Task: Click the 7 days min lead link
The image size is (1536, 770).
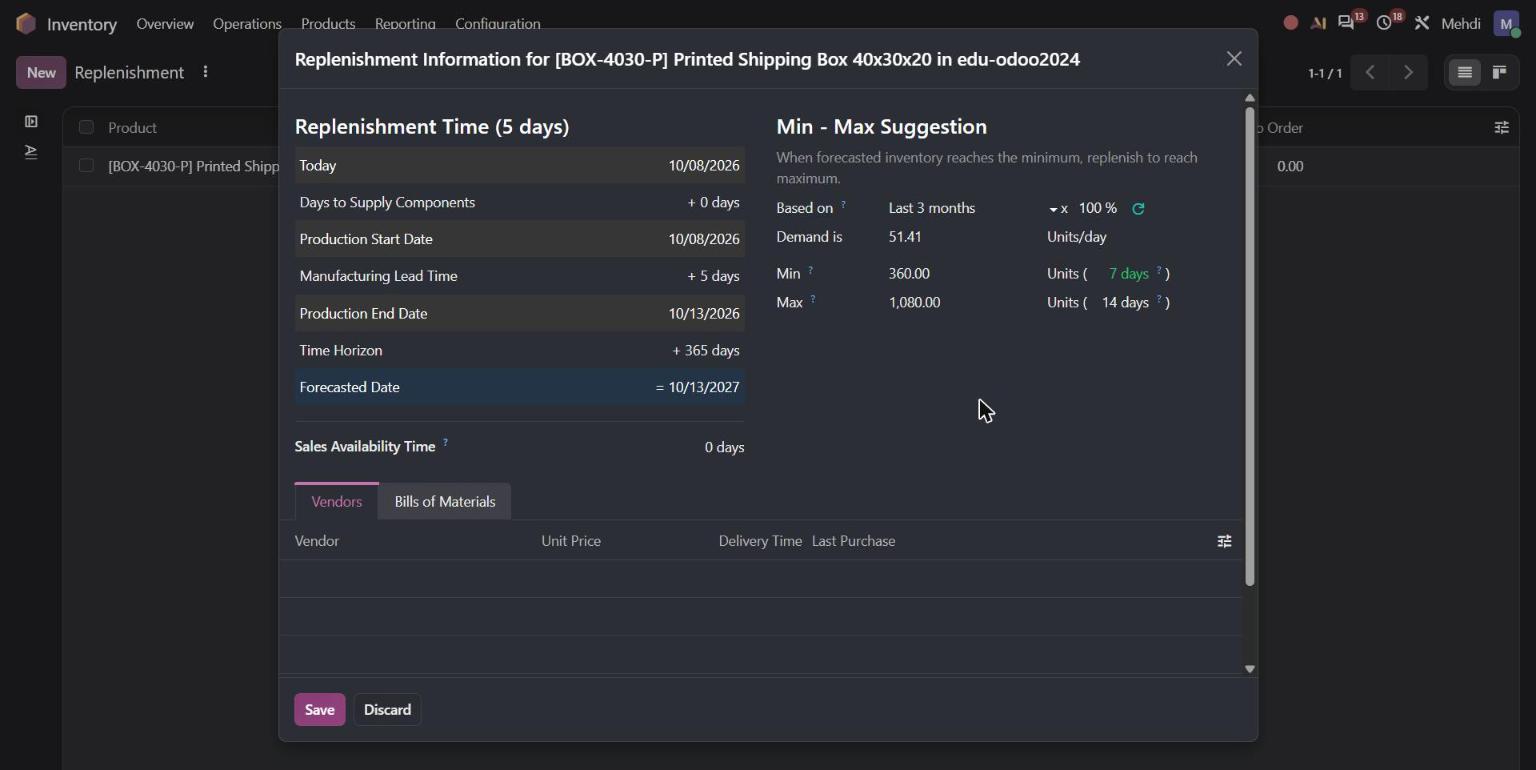Action: click(1129, 273)
